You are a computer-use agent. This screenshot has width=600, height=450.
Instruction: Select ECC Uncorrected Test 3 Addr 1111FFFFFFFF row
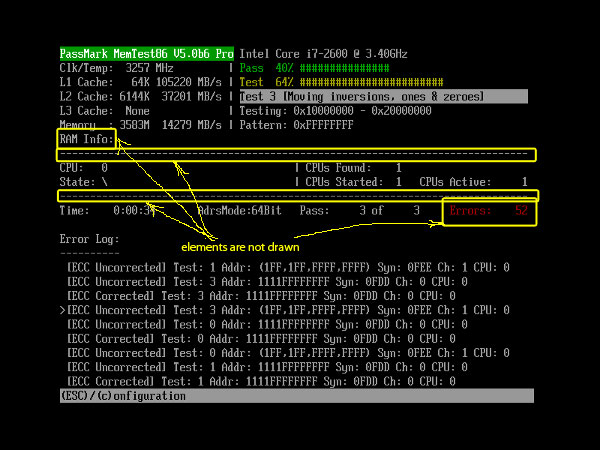[267, 282]
